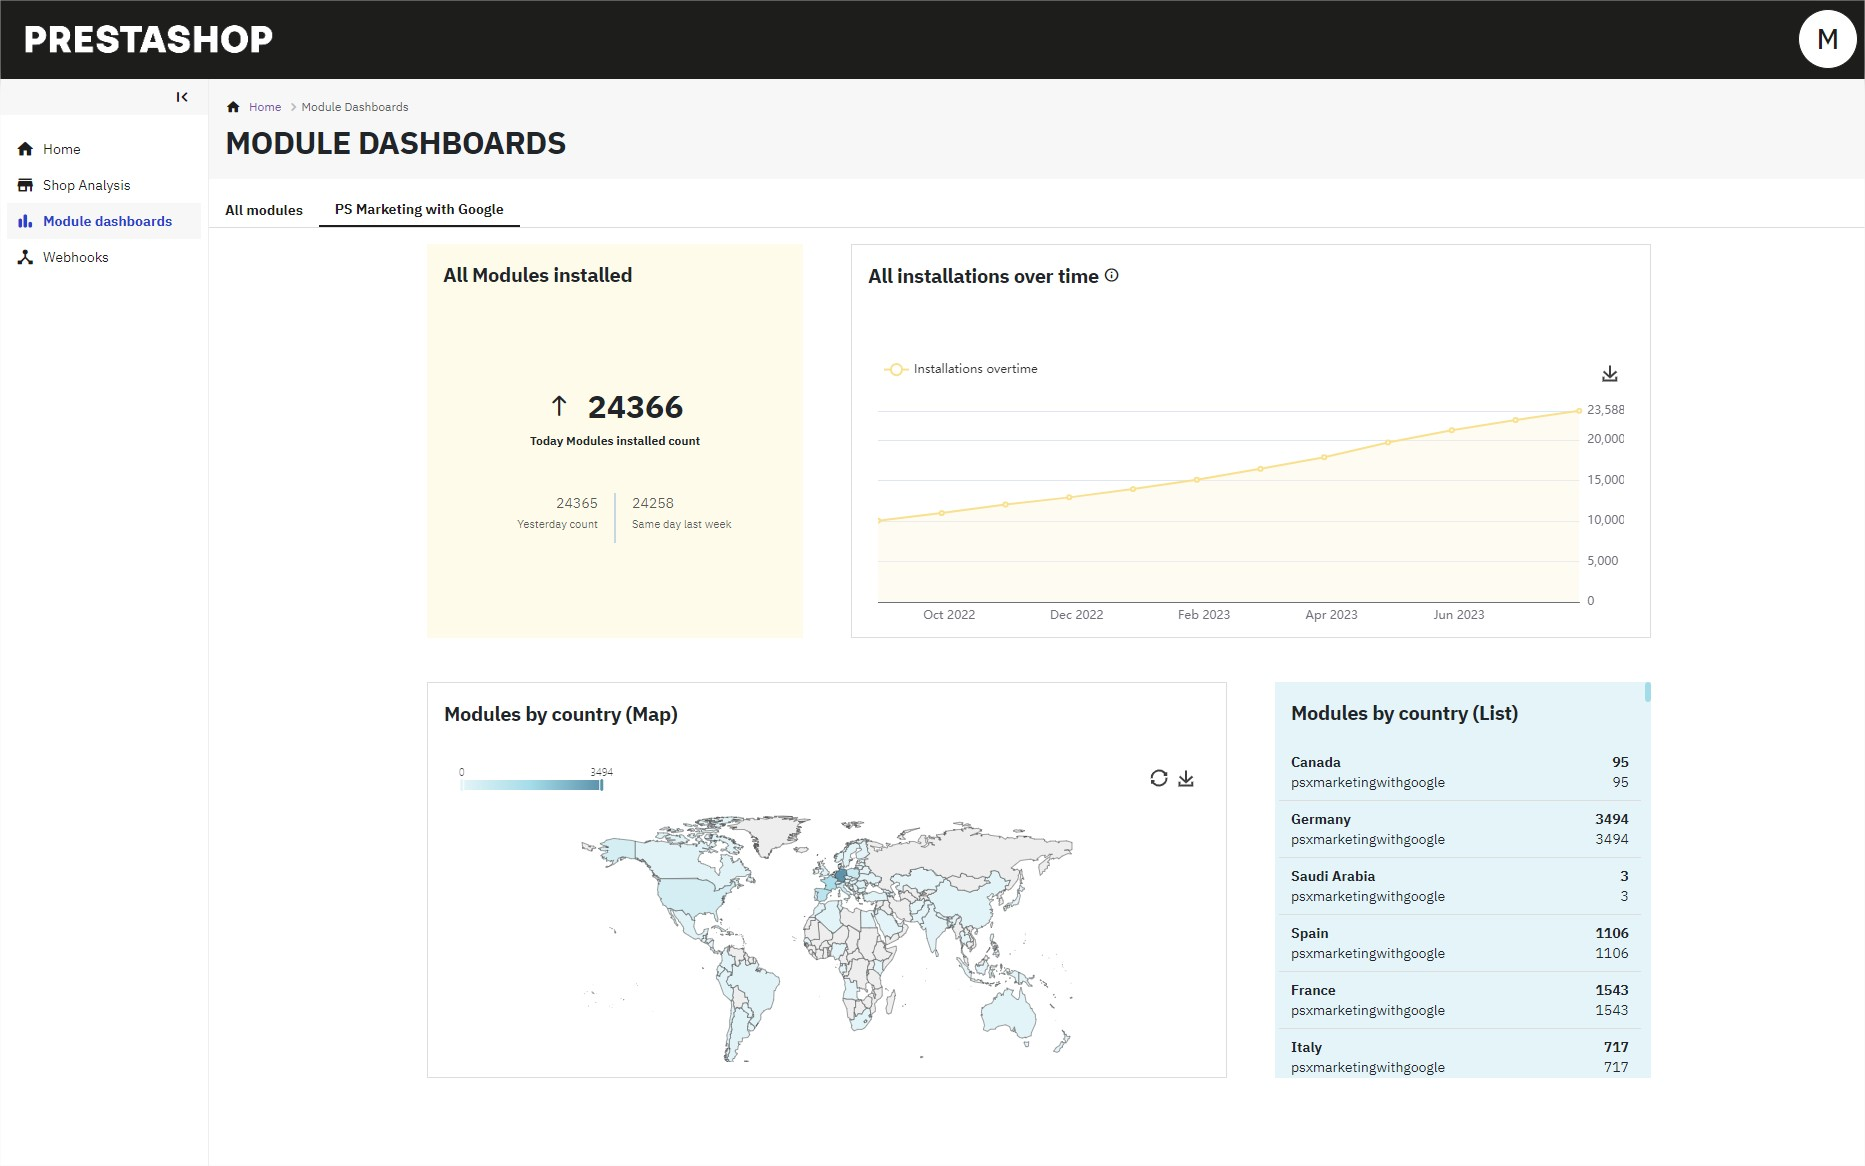Click the Feb 2023 axis label
This screenshot has width=1865, height=1166.
1204,615
